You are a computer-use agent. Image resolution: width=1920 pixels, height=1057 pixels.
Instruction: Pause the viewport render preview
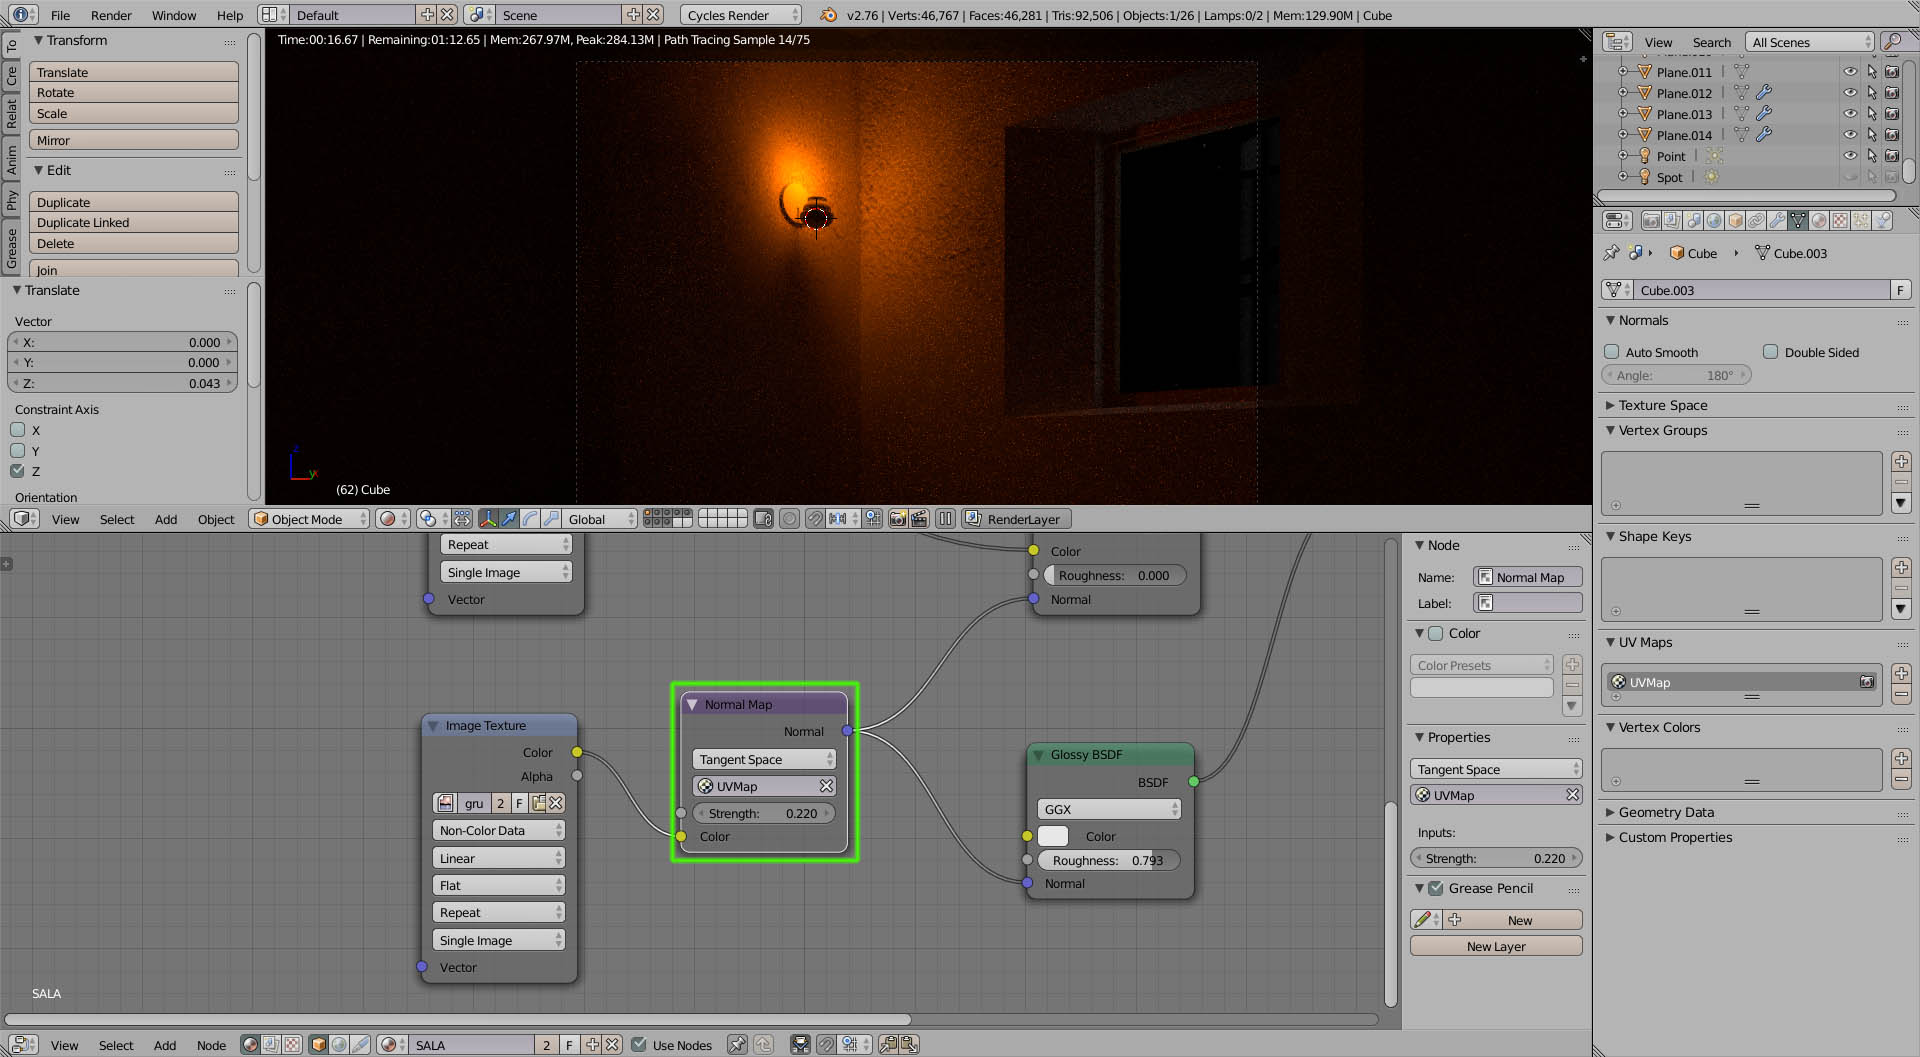click(x=945, y=519)
